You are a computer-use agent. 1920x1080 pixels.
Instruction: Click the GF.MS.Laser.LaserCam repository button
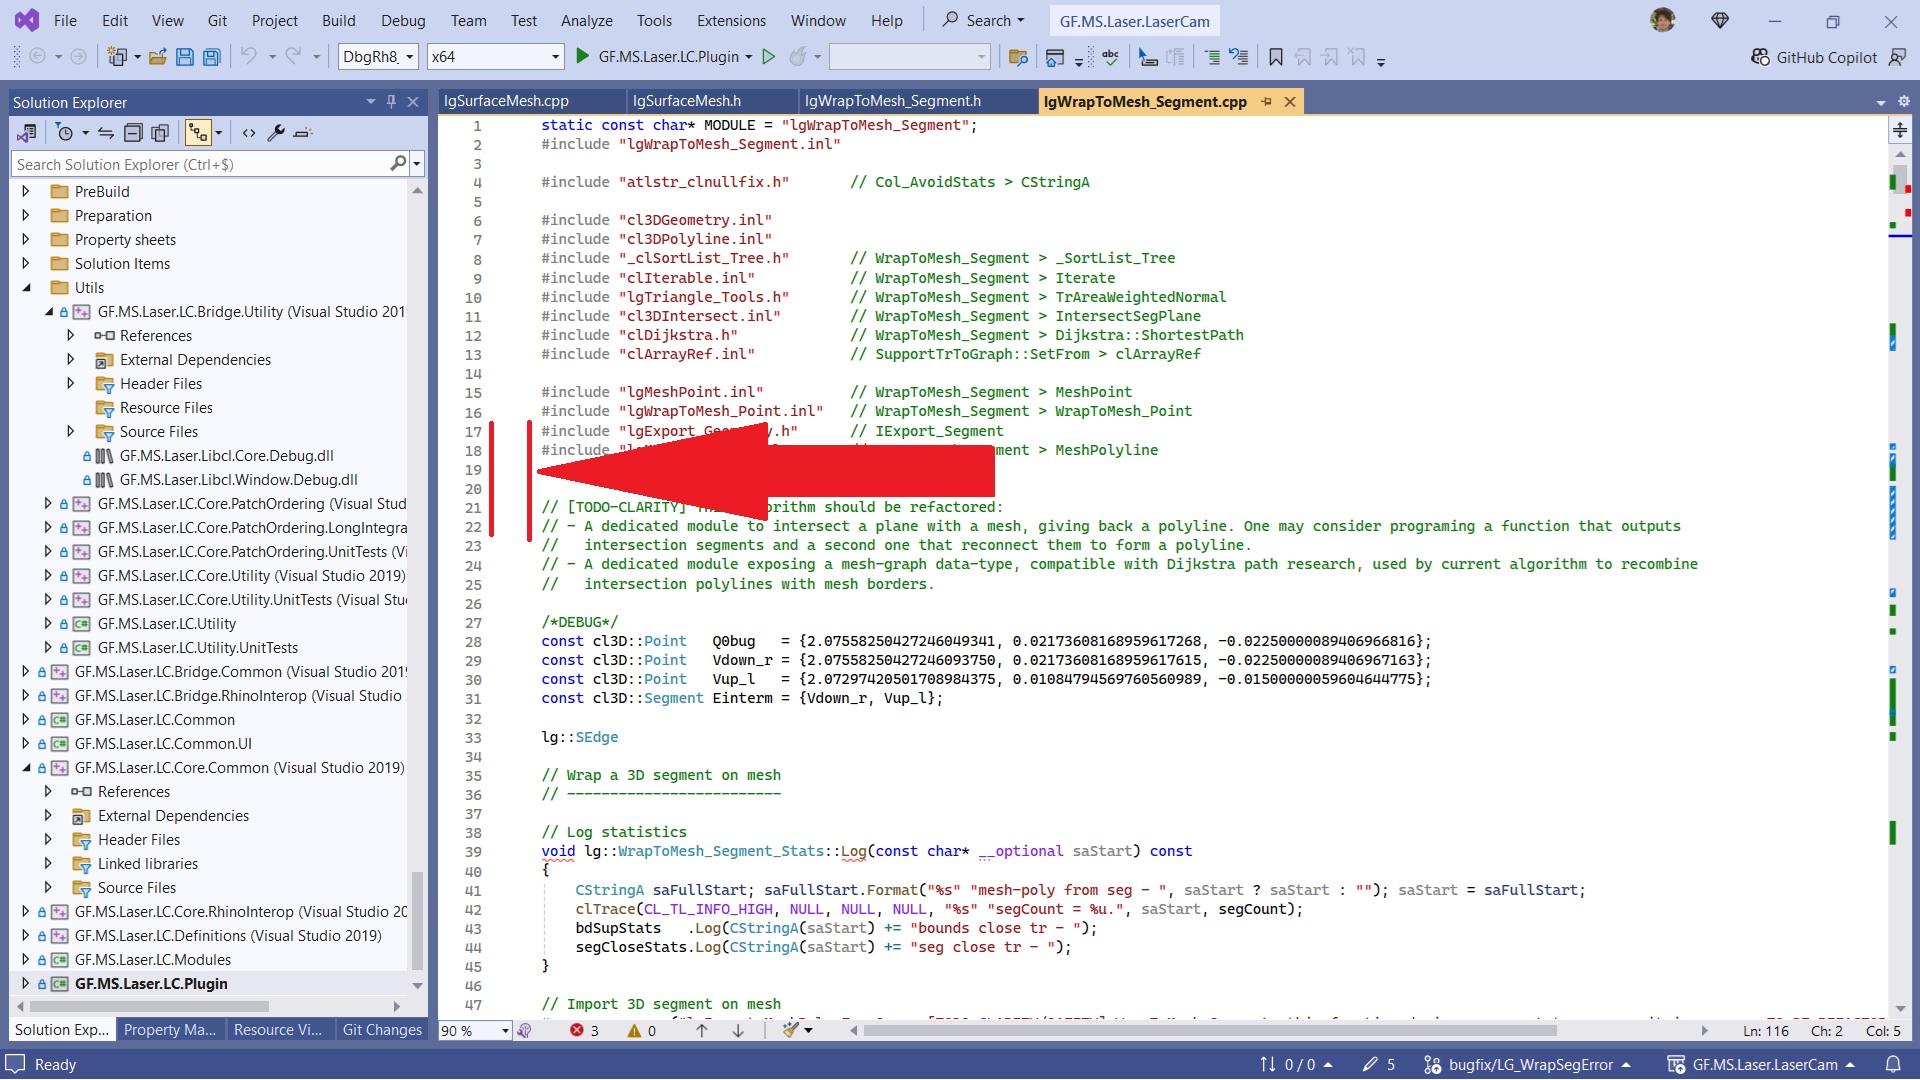(1761, 1065)
